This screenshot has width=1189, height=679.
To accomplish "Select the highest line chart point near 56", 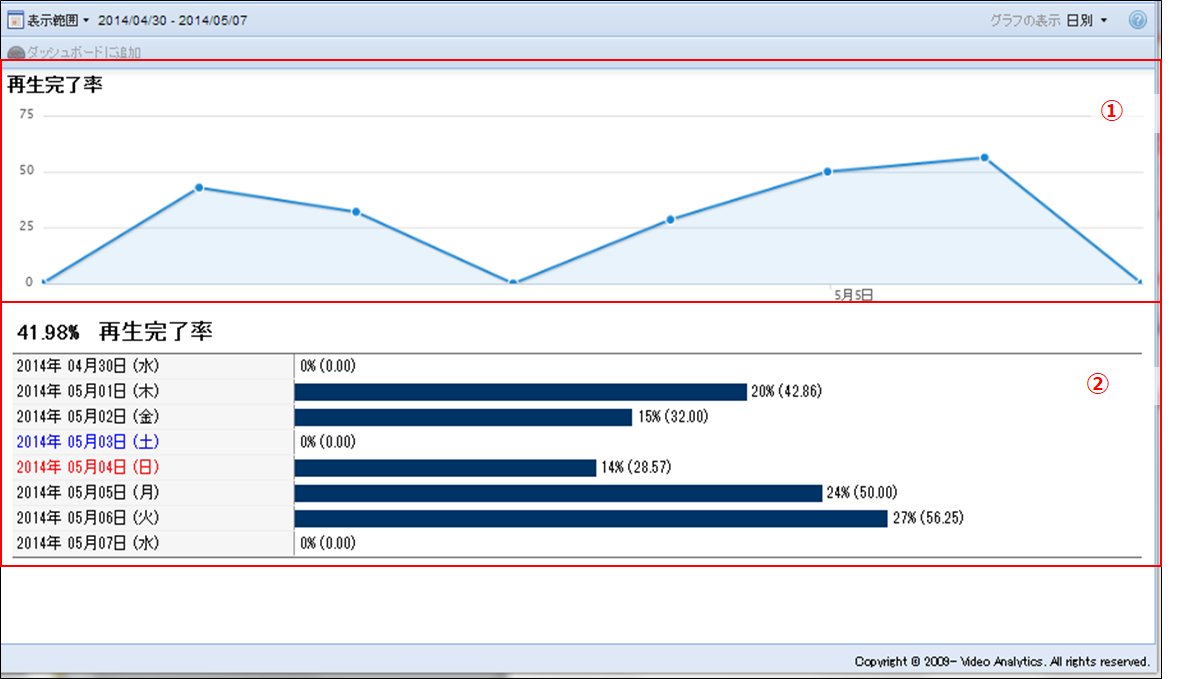I will click(985, 157).
